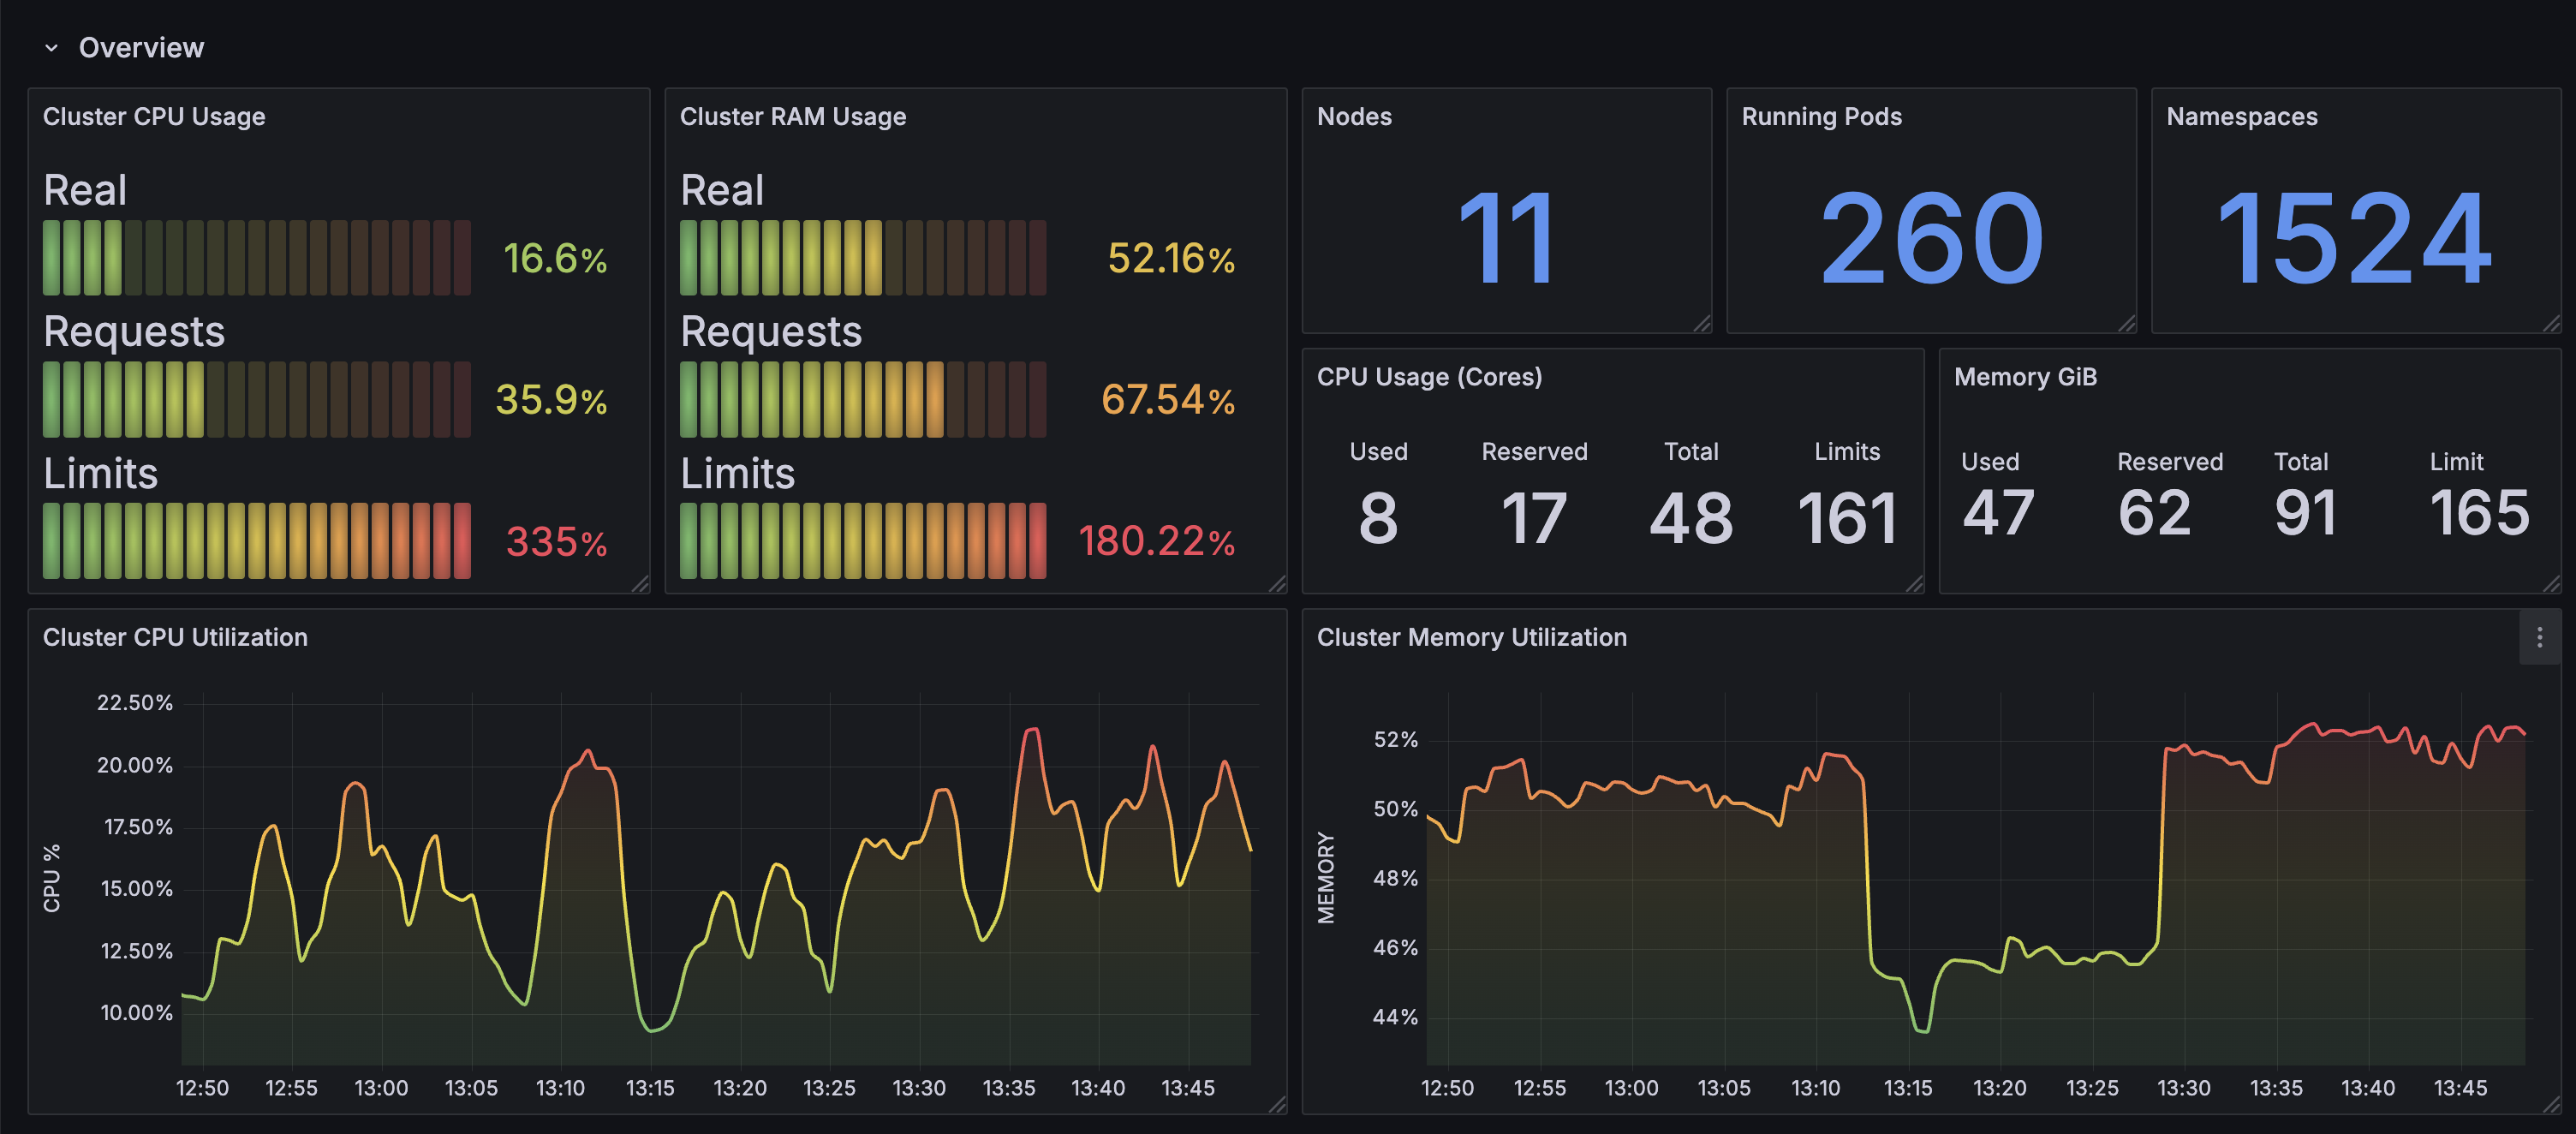The height and width of the screenshot is (1134, 2576).
Task: Open the Cluster RAM Usage panel title
Action: point(793,117)
